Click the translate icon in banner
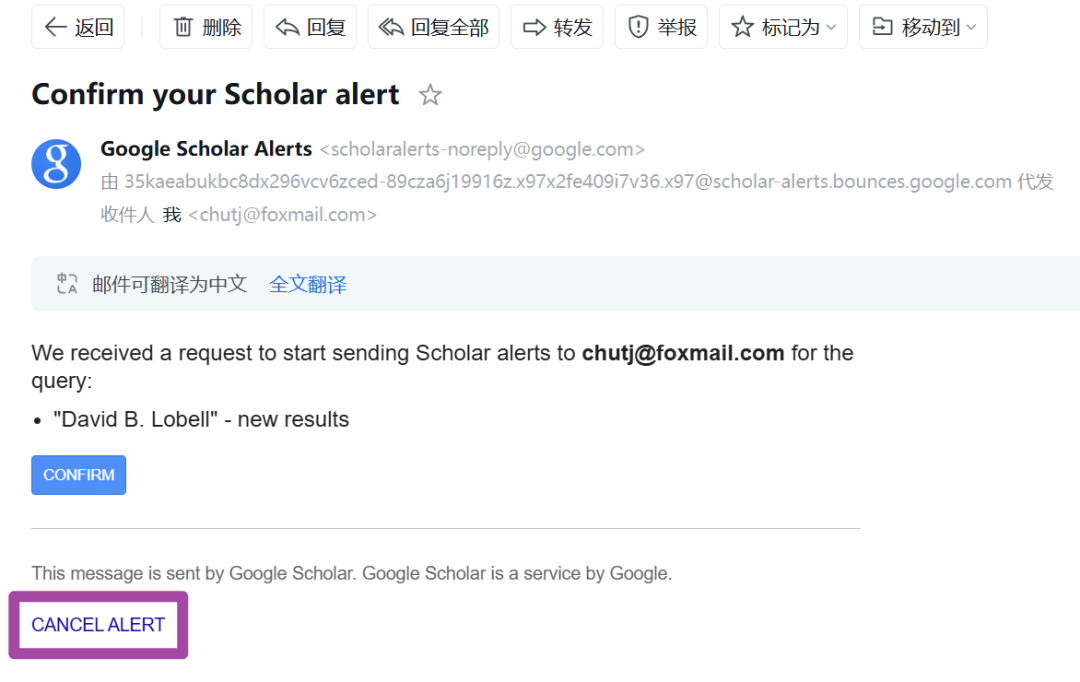 point(67,284)
